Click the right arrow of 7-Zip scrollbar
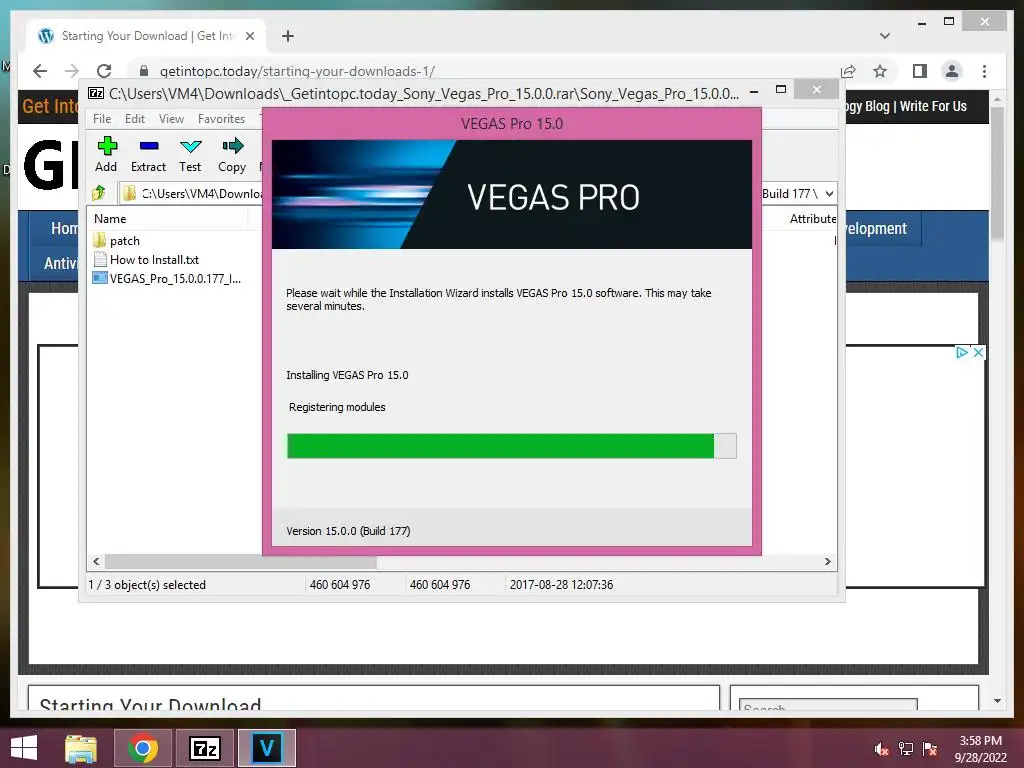 tap(827, 562)
